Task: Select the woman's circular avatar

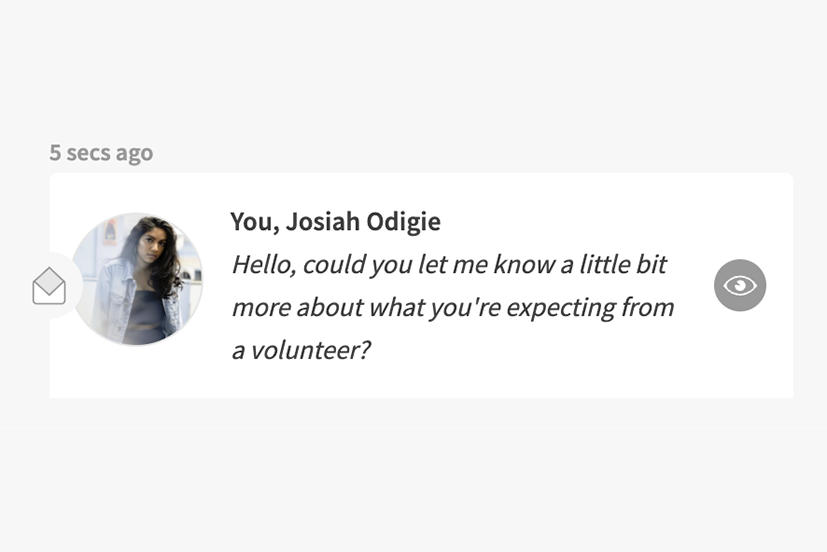Action: click(x=137, y=279)
